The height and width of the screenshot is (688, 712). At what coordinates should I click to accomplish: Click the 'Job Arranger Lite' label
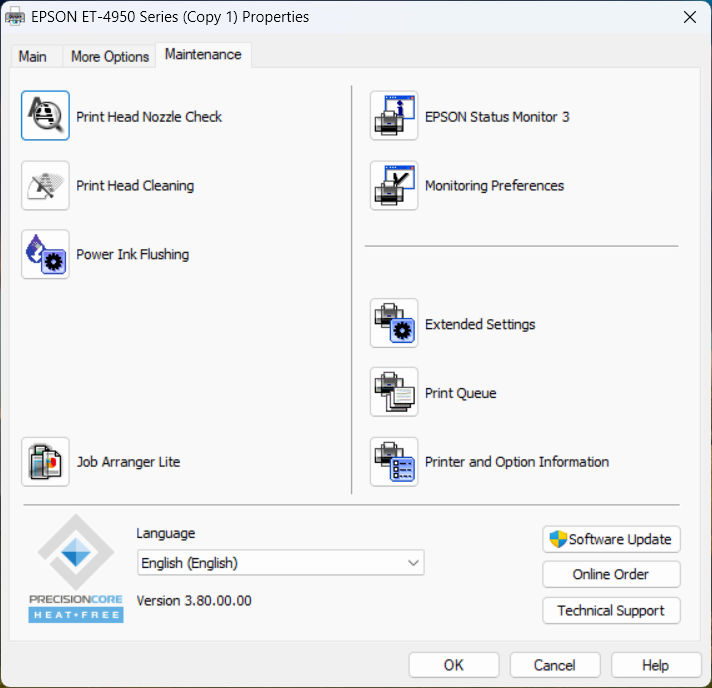tap(129, 462)
